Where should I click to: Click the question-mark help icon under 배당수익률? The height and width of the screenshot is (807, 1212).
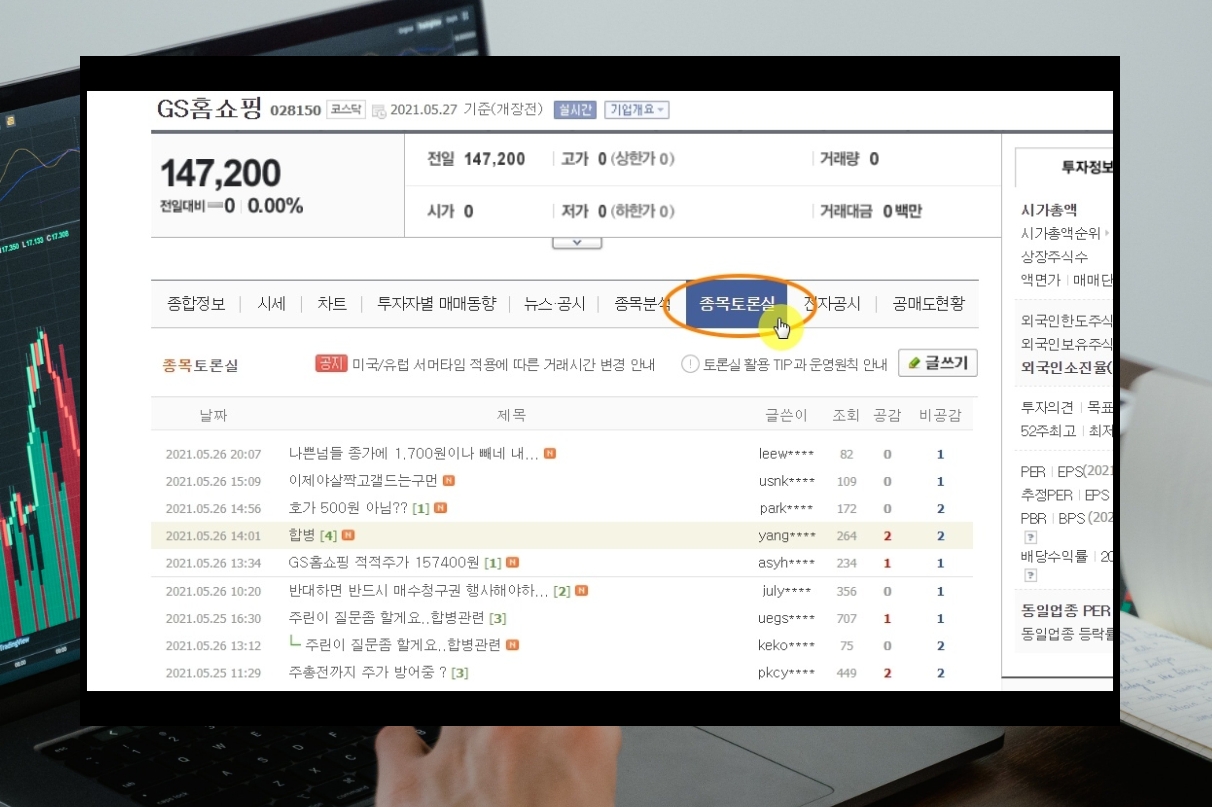(x=1030, y=575)
